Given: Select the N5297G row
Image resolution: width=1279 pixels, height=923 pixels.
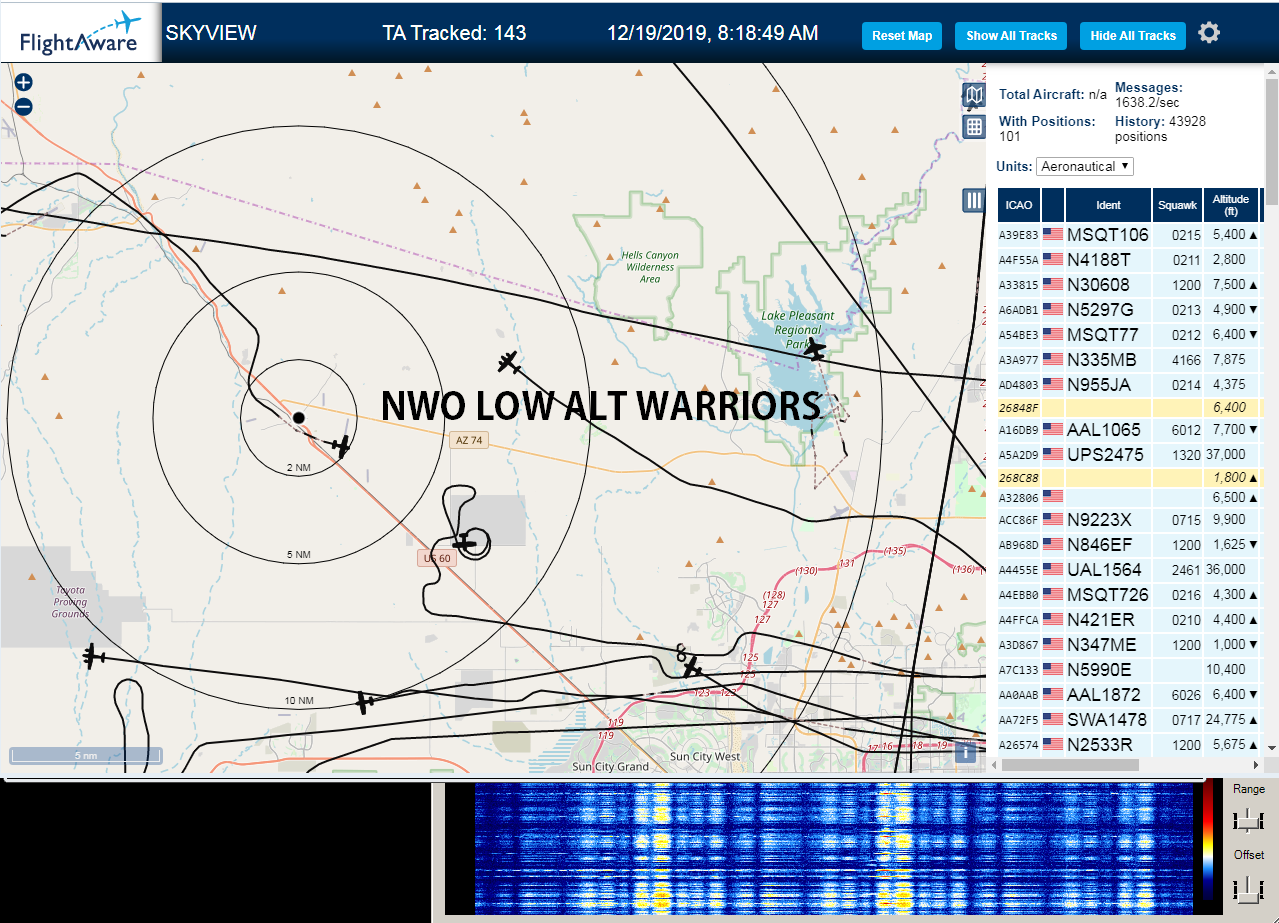Looking at the screenshot, I should pyautogui.click(x=1130, y=309).
